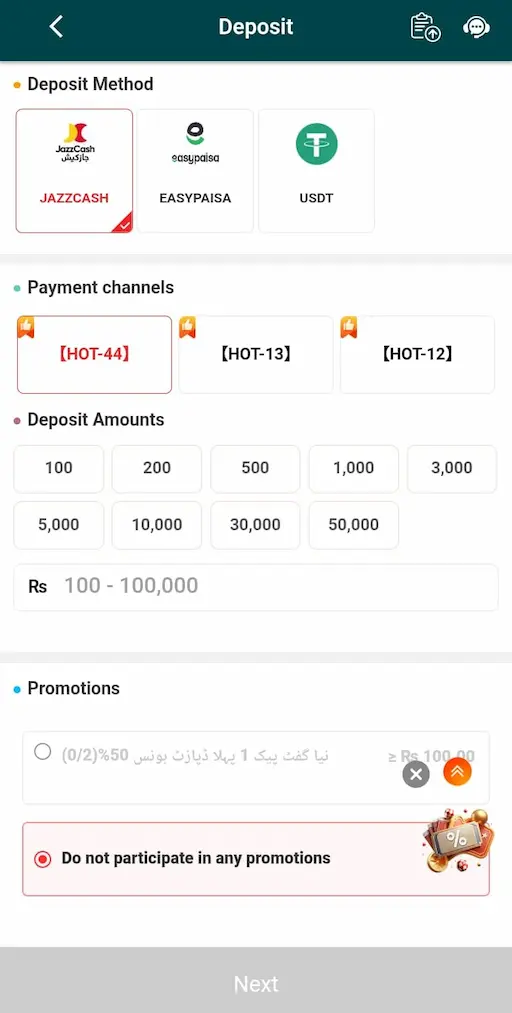Tap the Deposit Amounts heading
Image resolution: width=512 pixels, height=1013 pixels.
(x=96, y=420)
